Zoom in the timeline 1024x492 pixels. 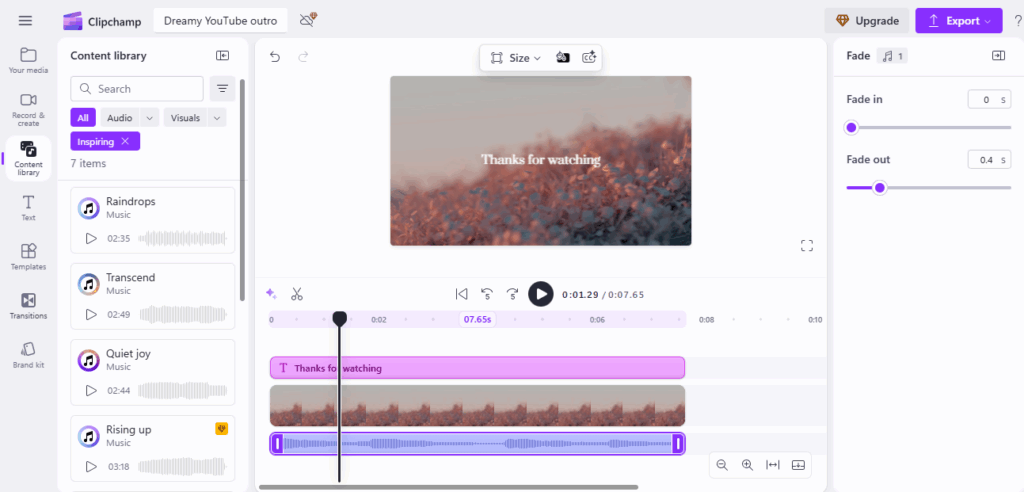click(x=747, y=465)
